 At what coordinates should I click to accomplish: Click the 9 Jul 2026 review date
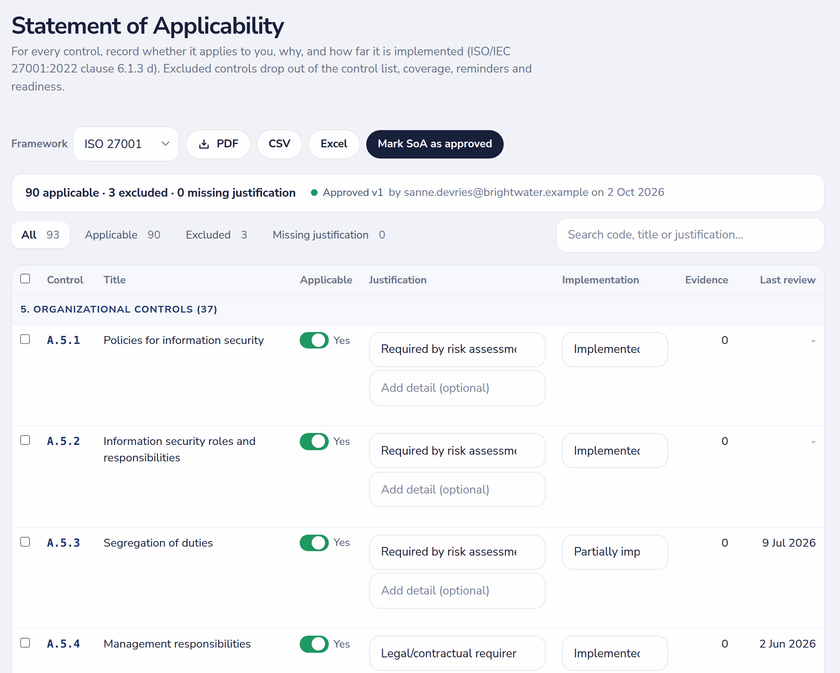(789, 543)
